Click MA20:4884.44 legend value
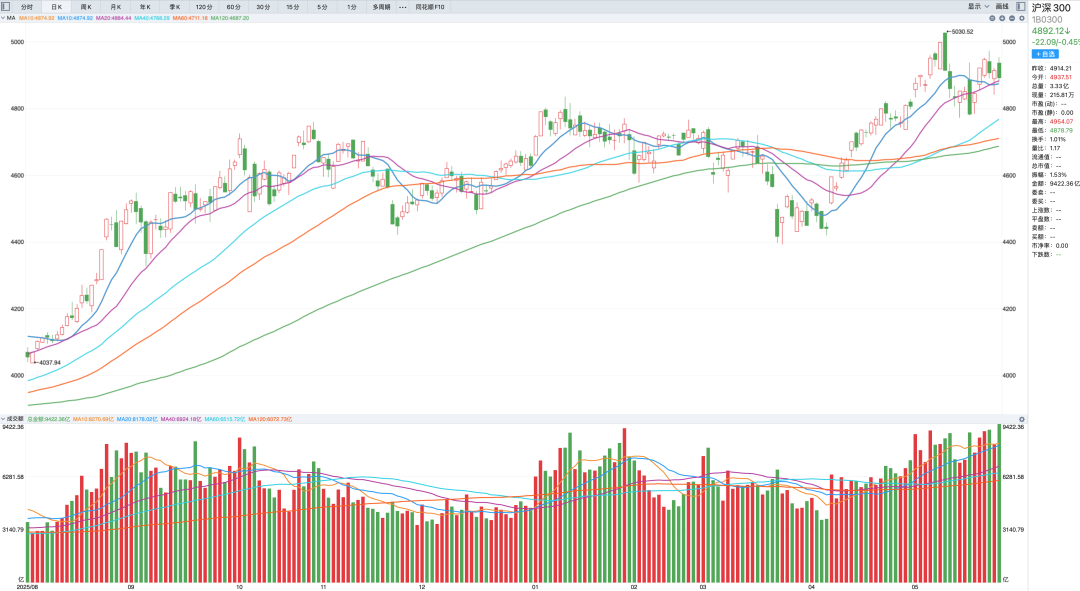The image size is (1080, 591). click(x=114, y=18)
